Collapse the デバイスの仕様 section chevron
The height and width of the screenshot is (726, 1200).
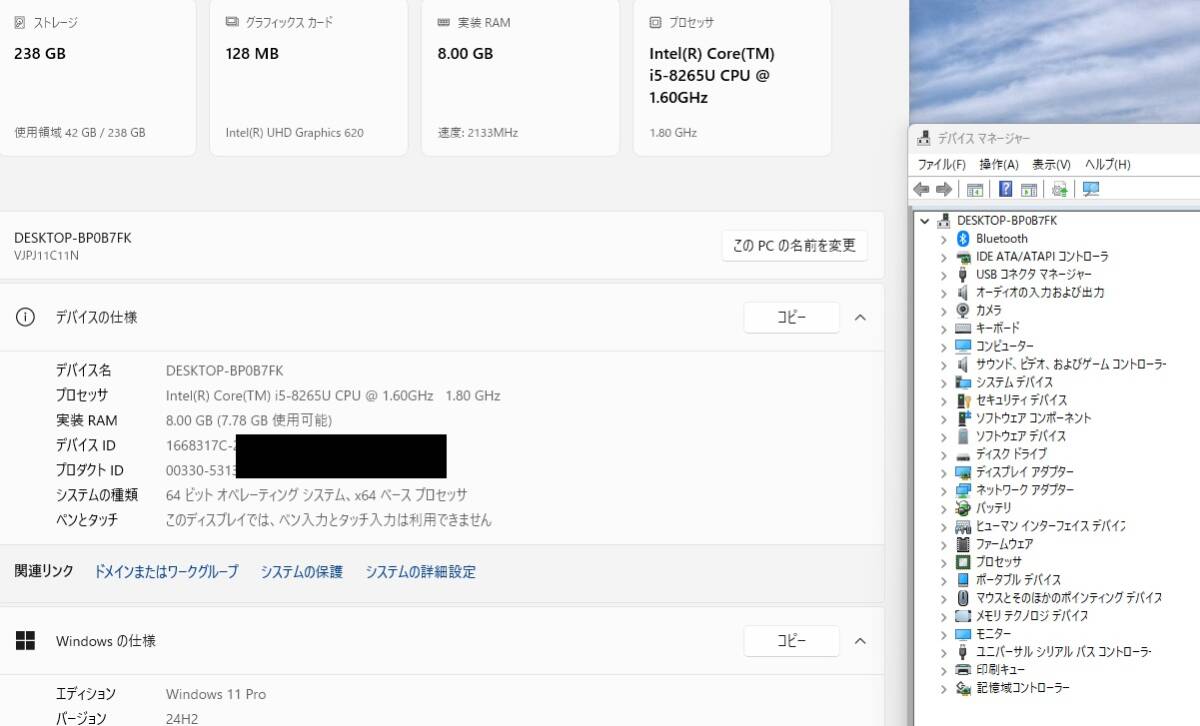[860, 317]
